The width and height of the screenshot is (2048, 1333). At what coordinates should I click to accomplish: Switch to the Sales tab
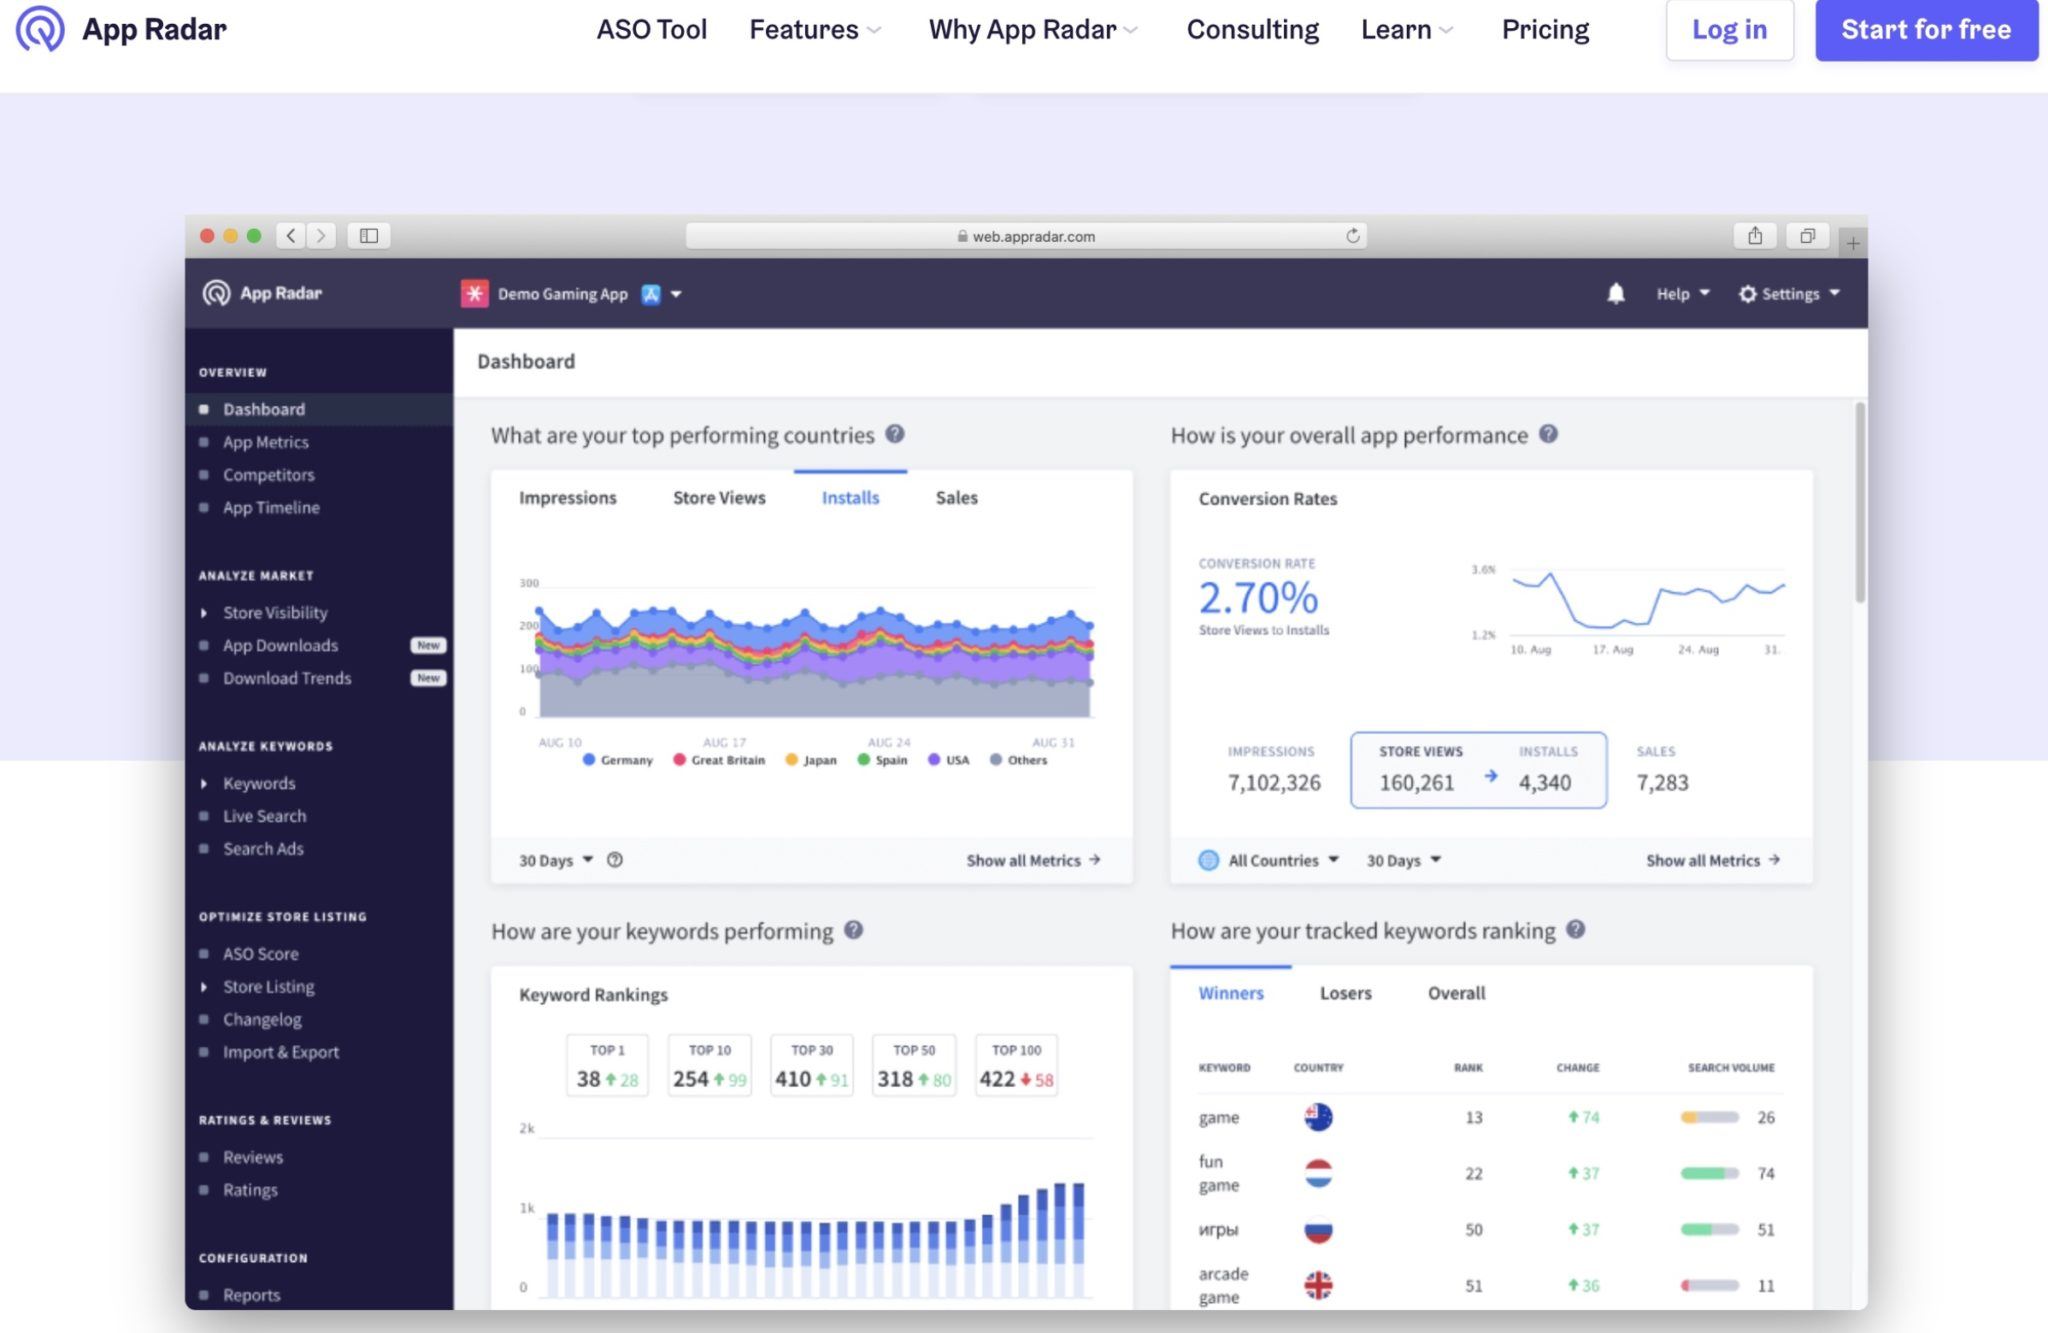coord(957,497)
